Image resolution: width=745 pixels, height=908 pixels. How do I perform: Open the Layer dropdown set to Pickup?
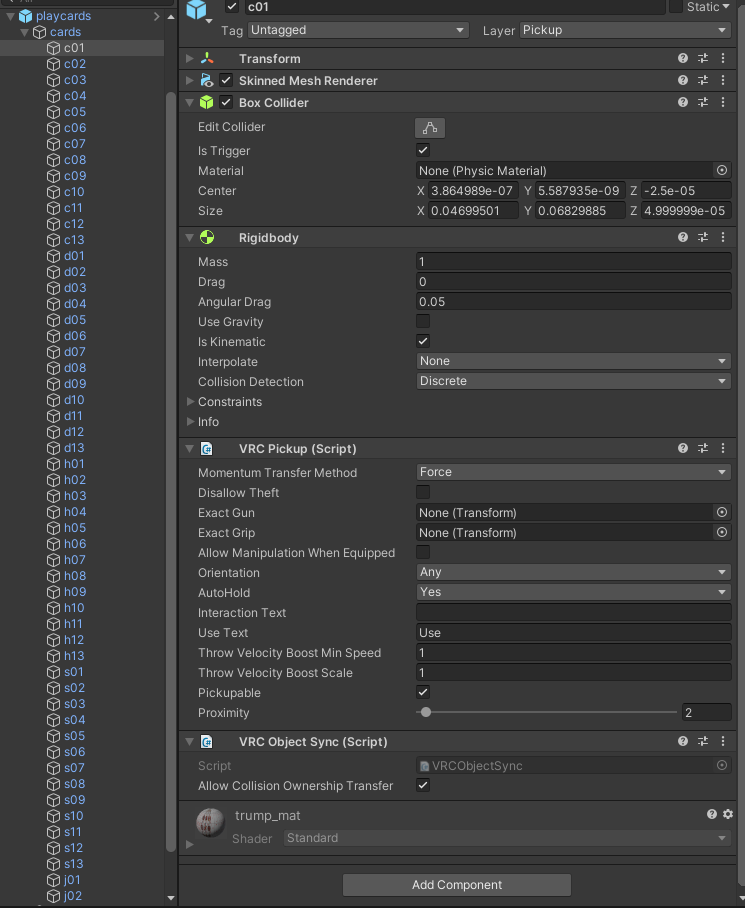[x=625, y=30]
